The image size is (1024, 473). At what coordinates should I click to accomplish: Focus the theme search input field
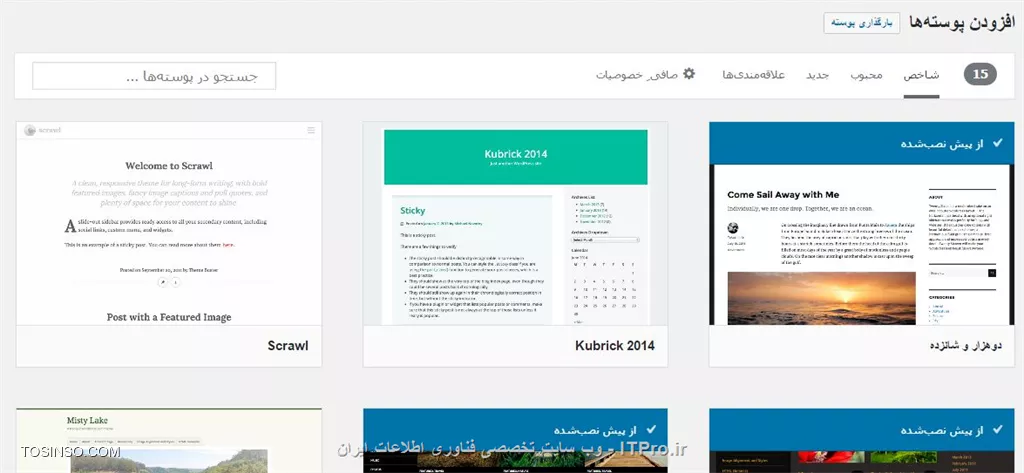[x=154, y=76]
